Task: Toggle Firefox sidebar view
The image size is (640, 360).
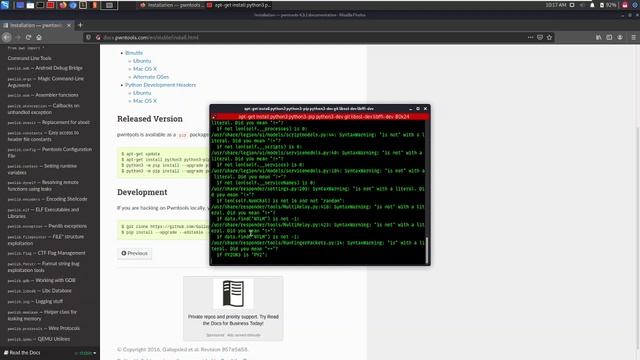Action: click(x=609, y=37)
